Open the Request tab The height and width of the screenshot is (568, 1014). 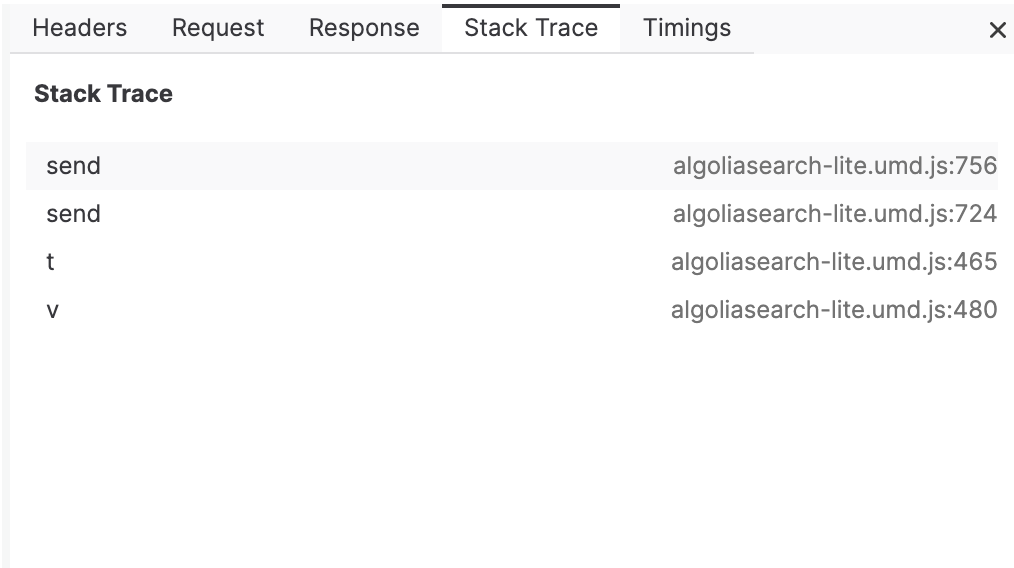[x=218, y=28]
